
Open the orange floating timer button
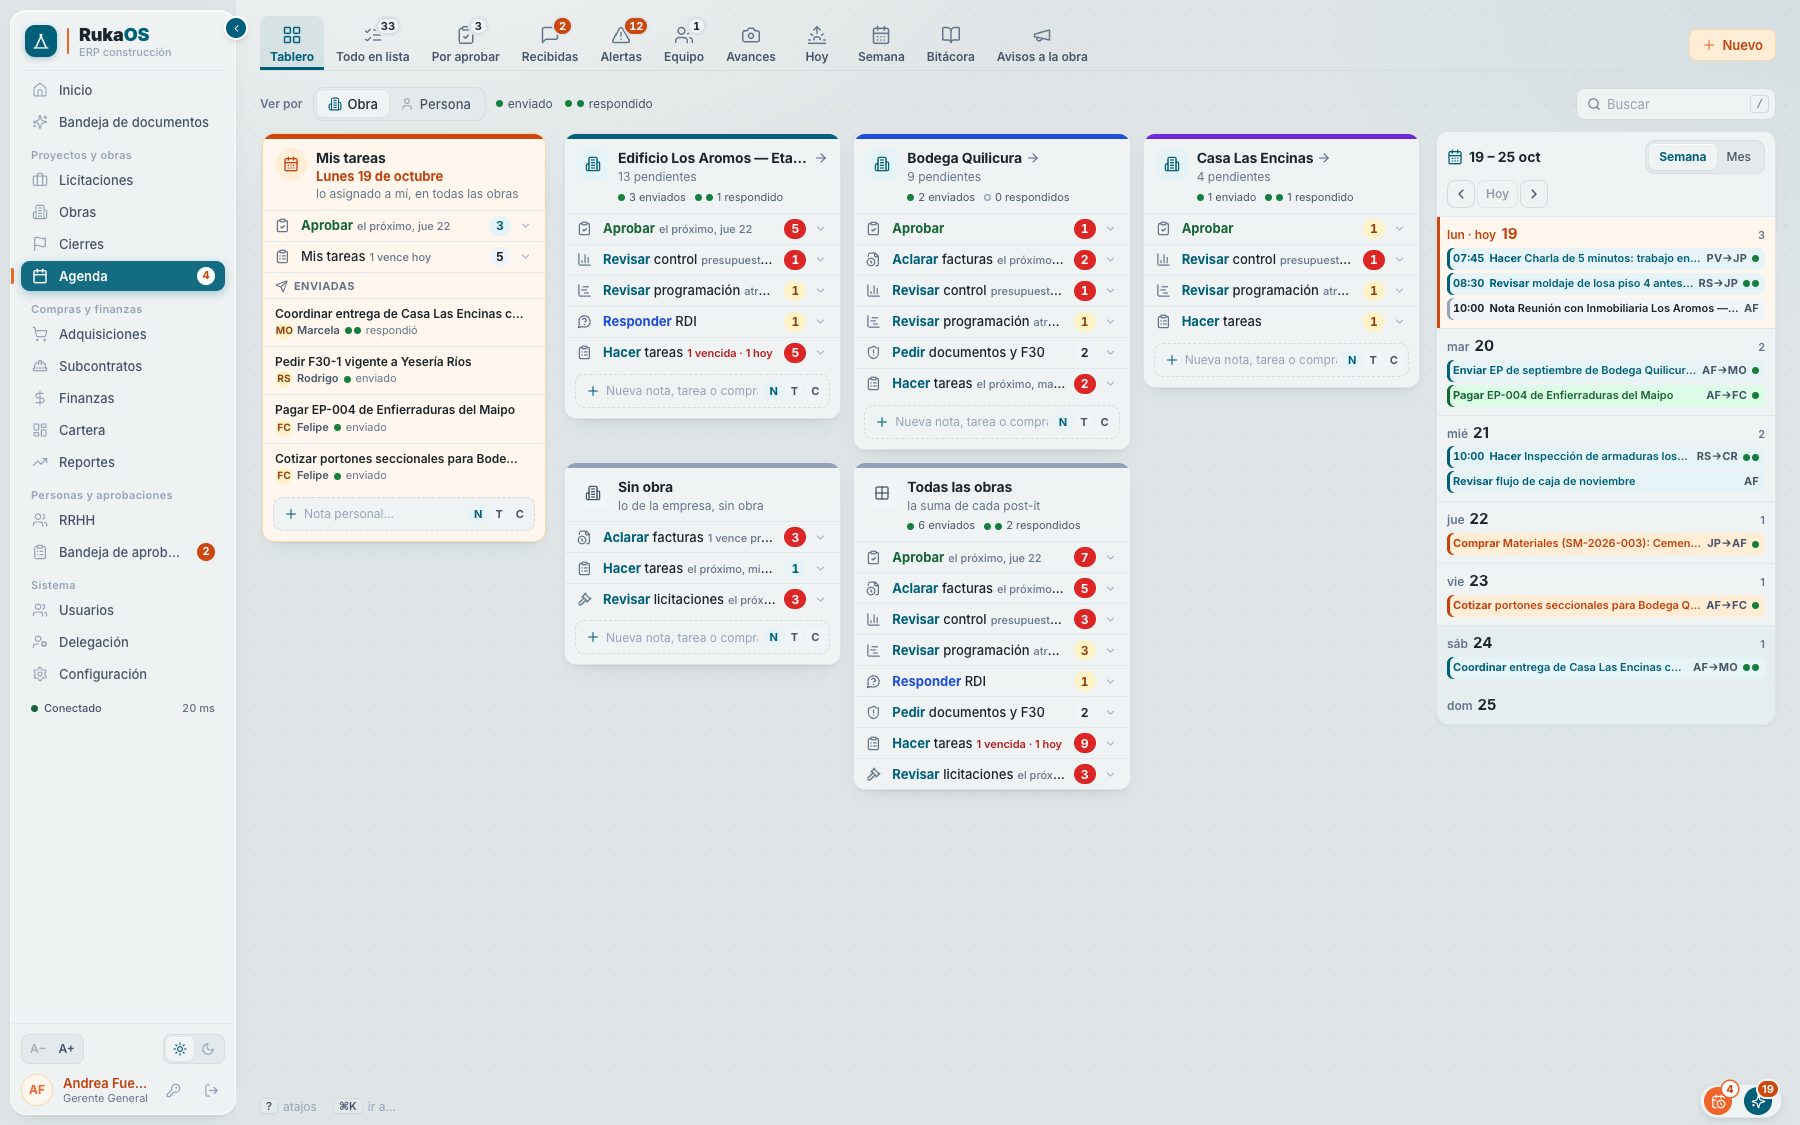point(1718,1101)
